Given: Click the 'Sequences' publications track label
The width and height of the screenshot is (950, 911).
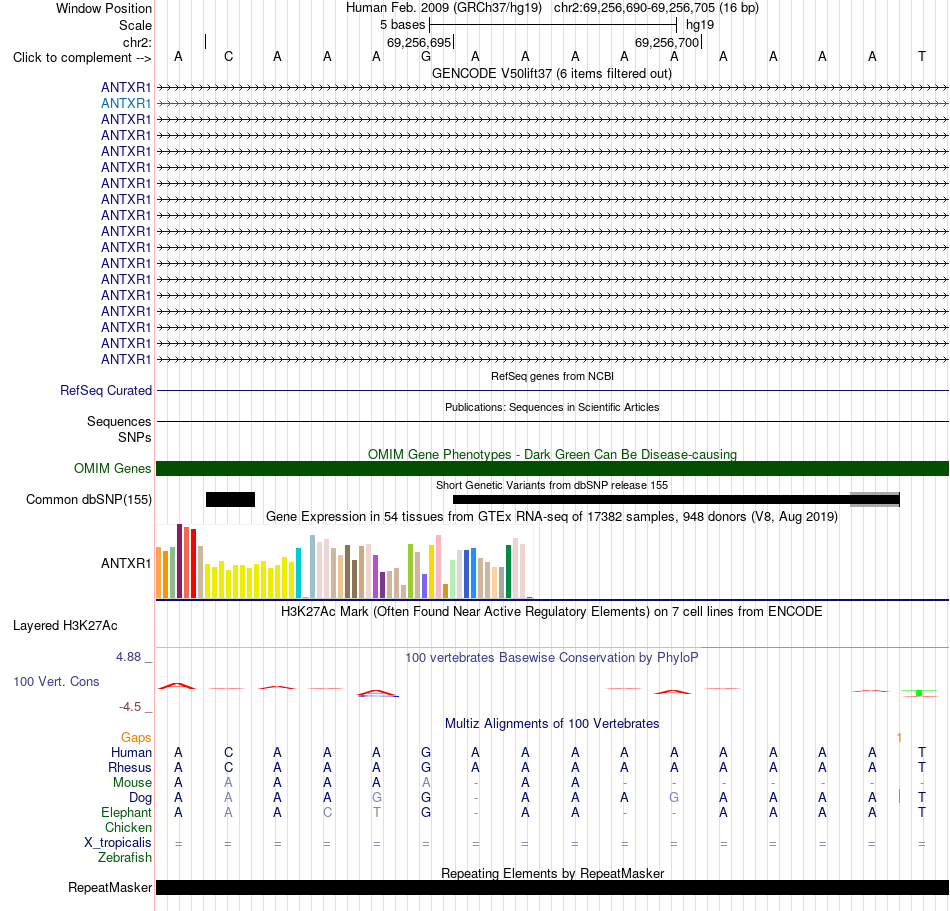Looking at the screenshot, I should pos(119,422).
